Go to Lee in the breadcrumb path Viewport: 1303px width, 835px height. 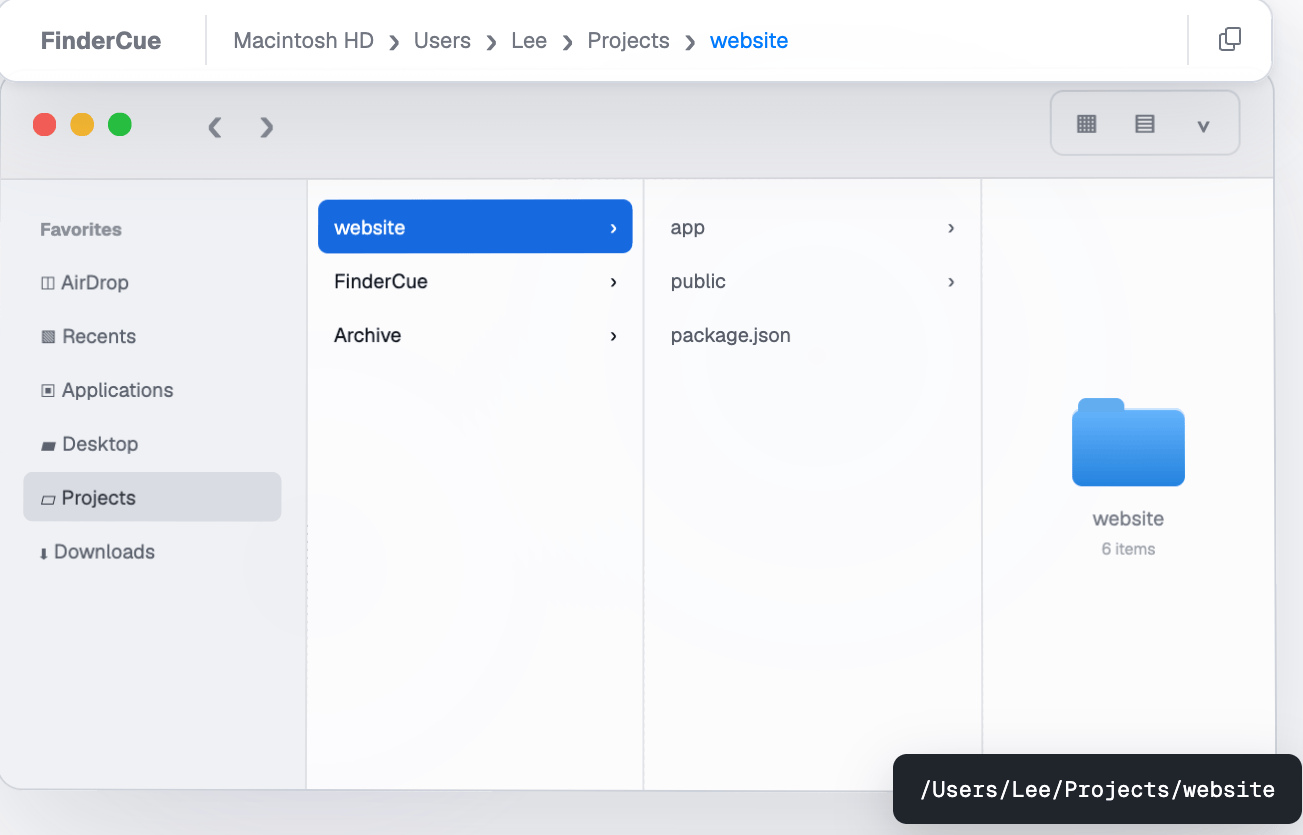pos(529,41)
